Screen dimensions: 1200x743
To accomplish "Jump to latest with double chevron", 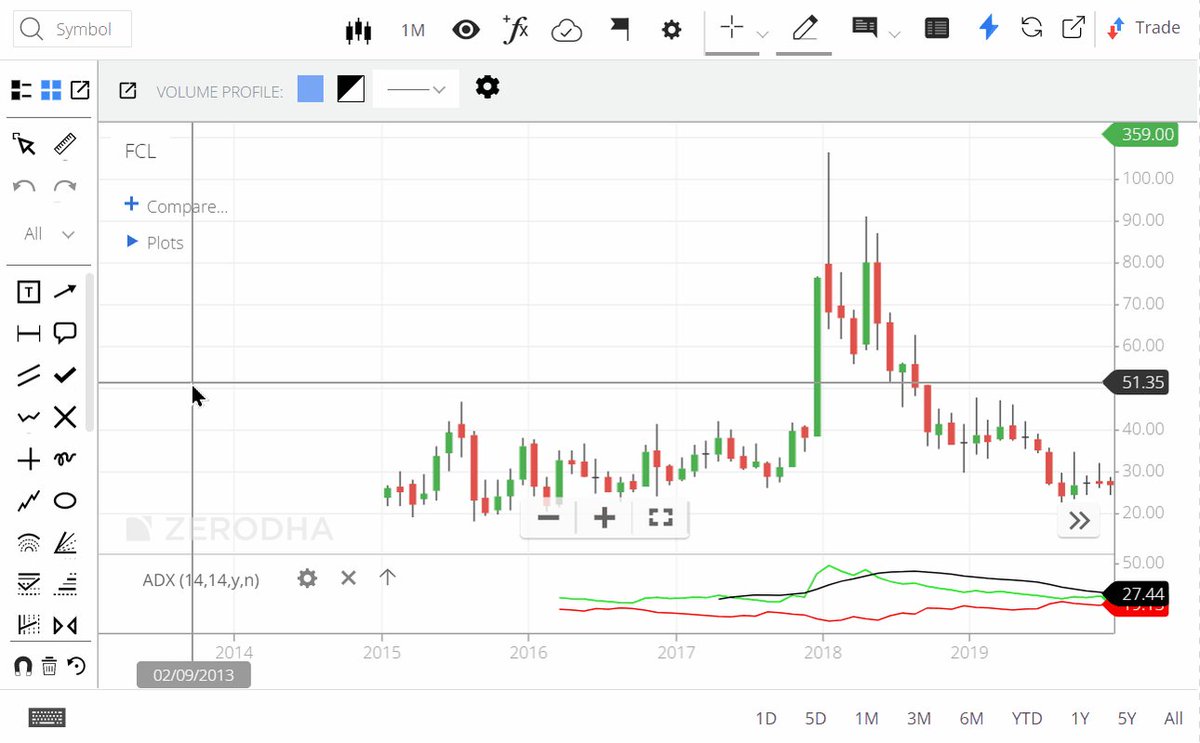I will pyautogui.click(x=1079, y=520).
